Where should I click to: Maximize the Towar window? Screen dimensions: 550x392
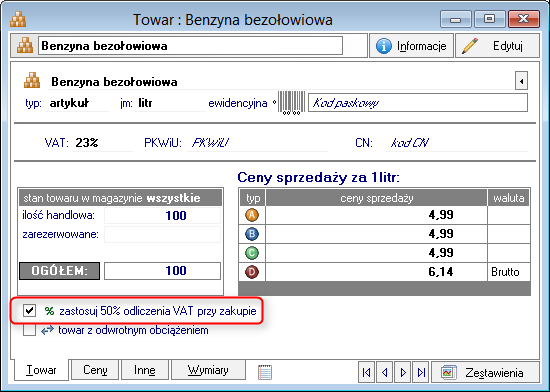[489, 19]
